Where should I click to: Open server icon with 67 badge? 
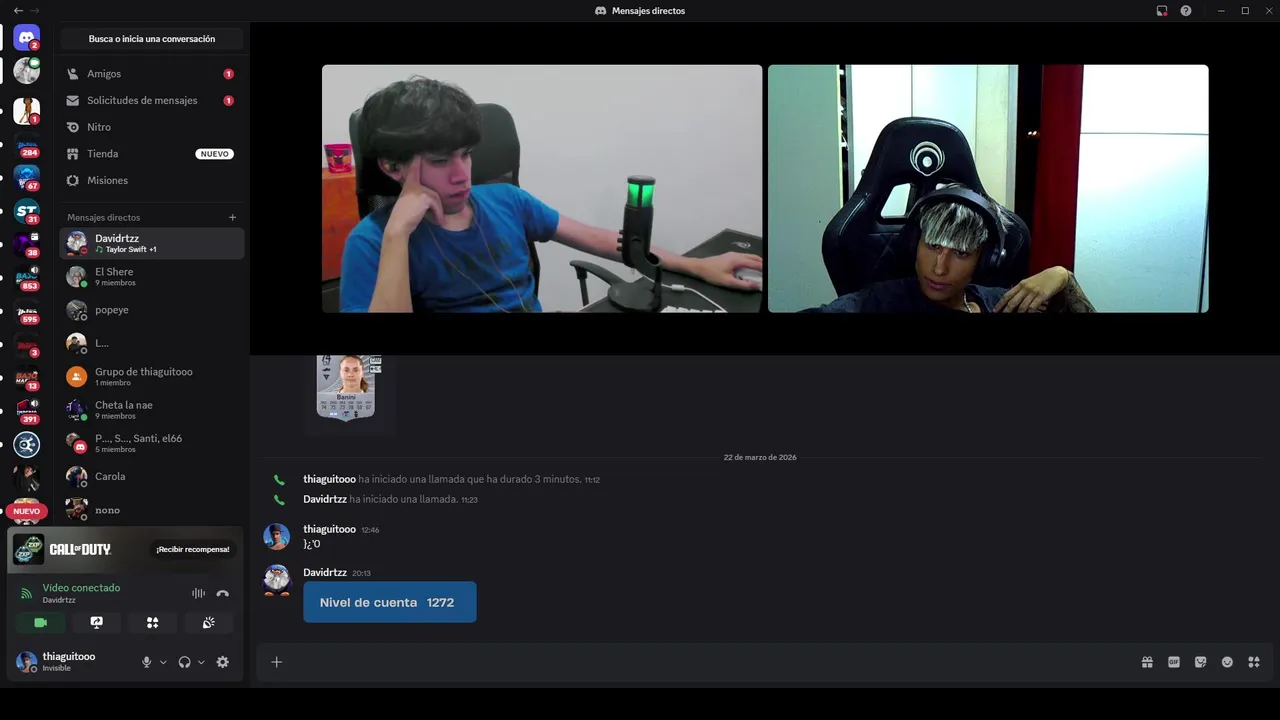26,178
